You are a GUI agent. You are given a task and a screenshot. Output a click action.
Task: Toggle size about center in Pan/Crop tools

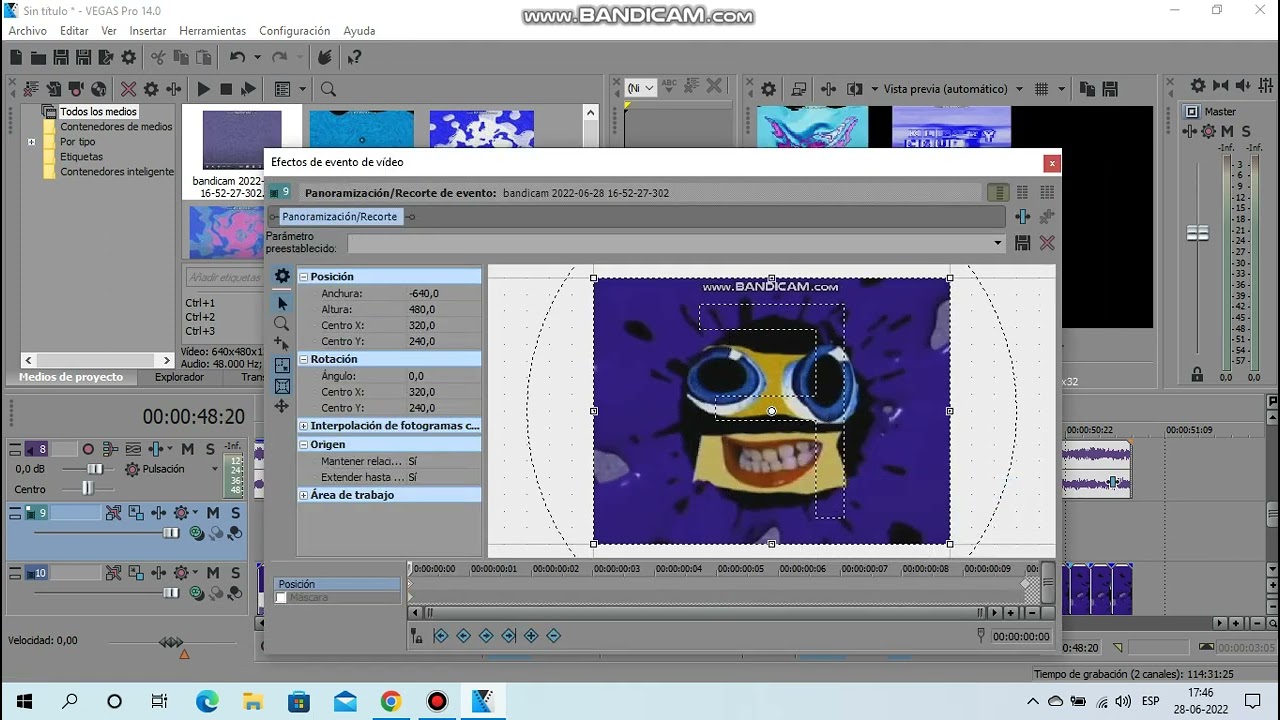tap(282, 386)
